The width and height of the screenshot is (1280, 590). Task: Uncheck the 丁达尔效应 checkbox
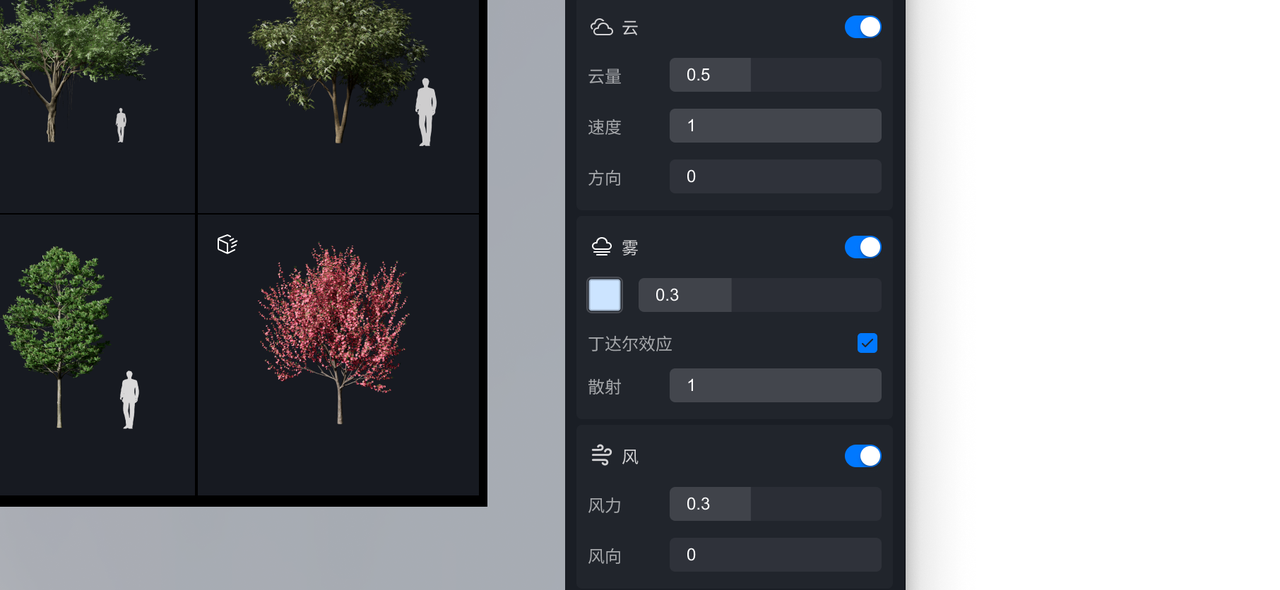867,343
